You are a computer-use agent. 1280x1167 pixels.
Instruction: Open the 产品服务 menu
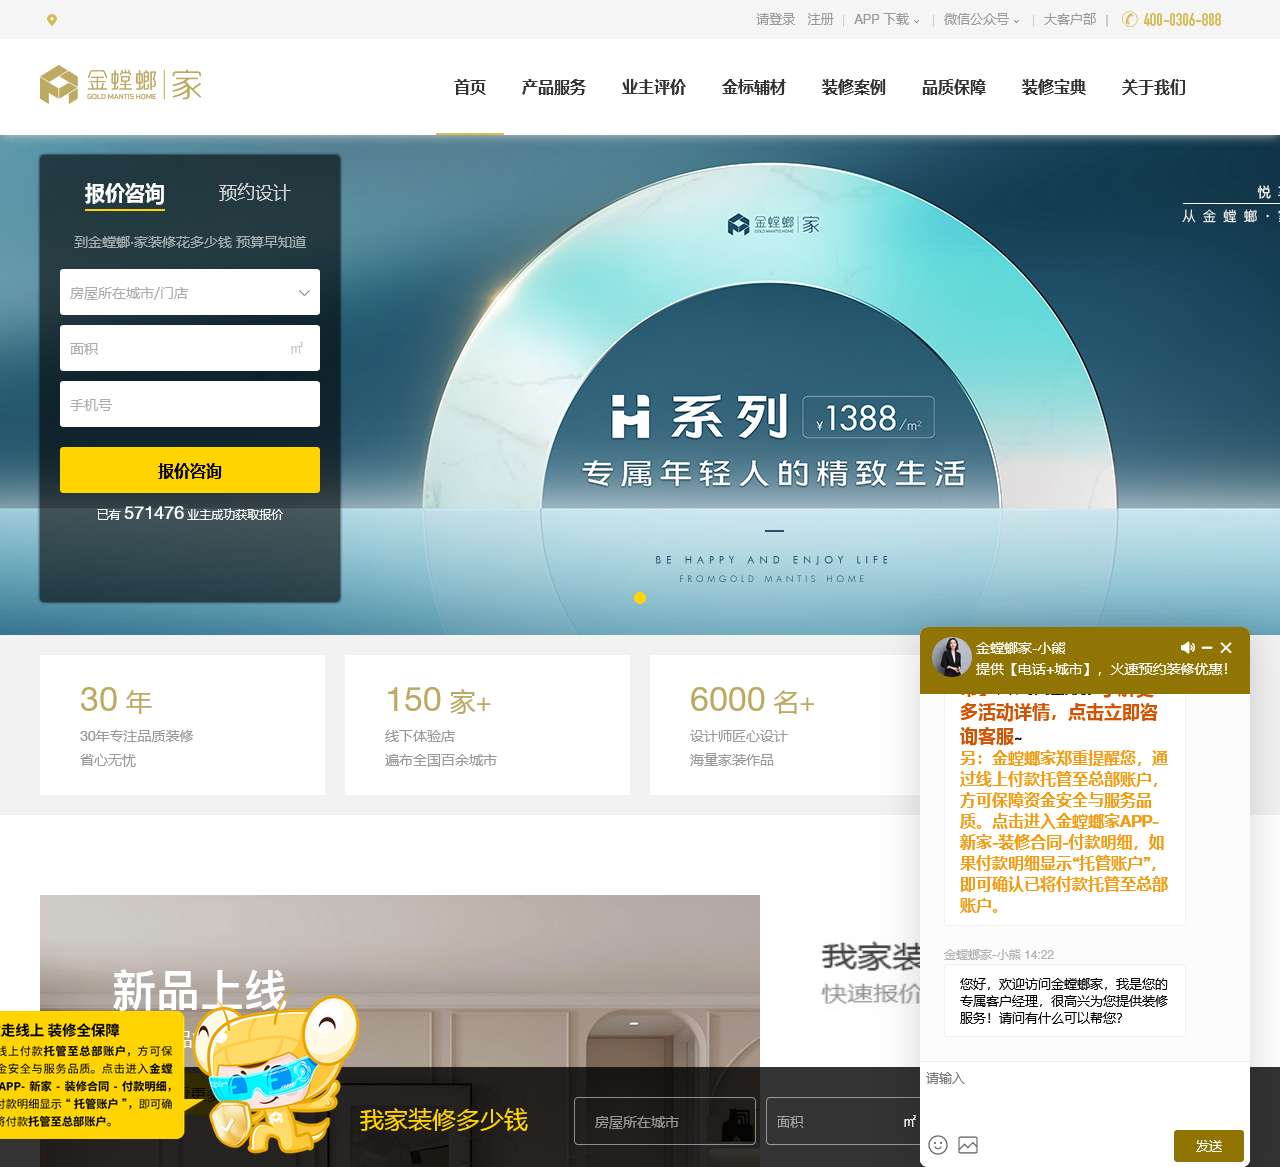pyautogui.click(x=554, y=87)
